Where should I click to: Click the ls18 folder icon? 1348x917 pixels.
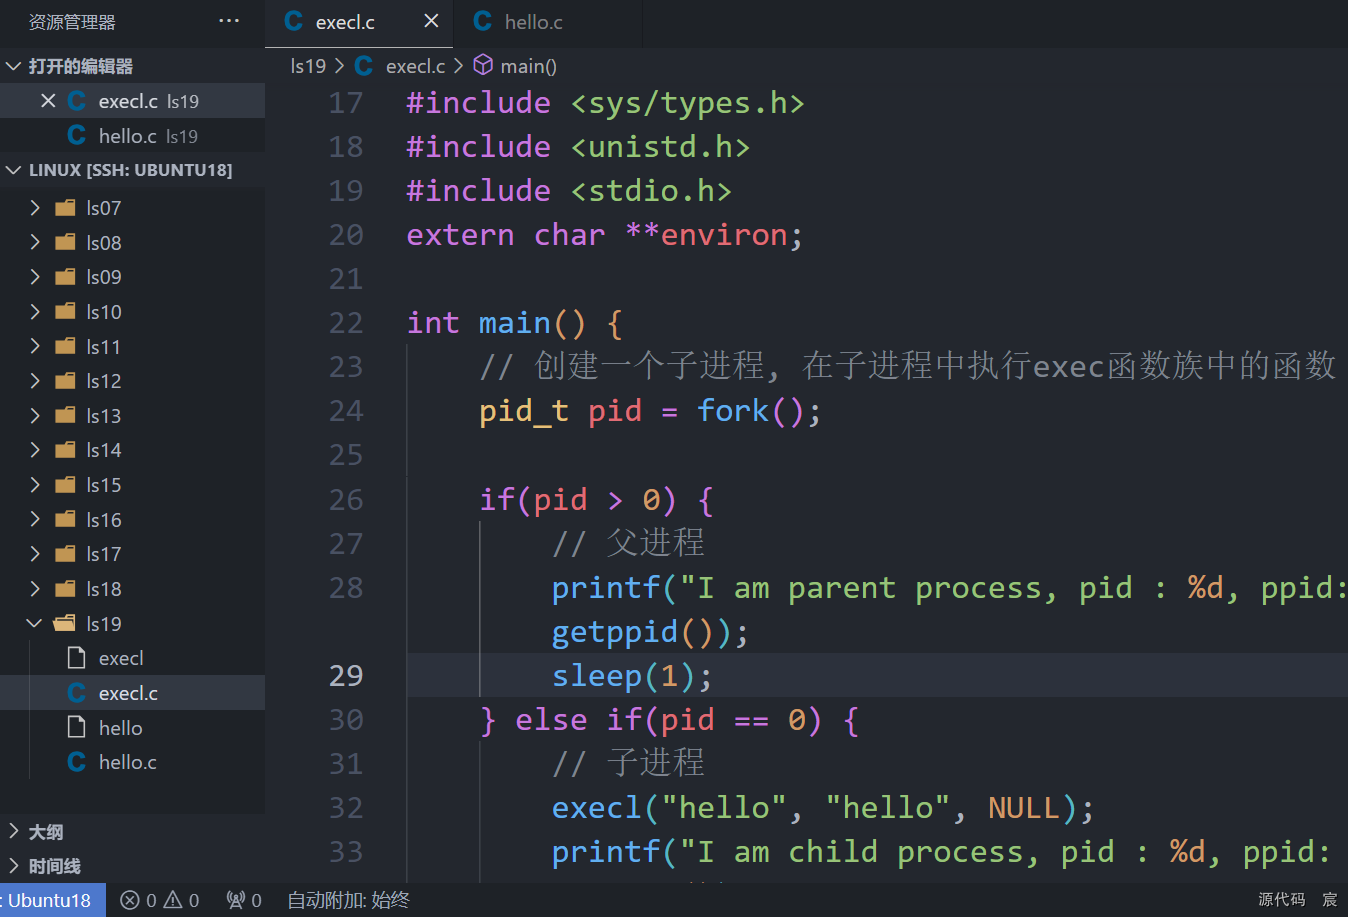point(65,589)
